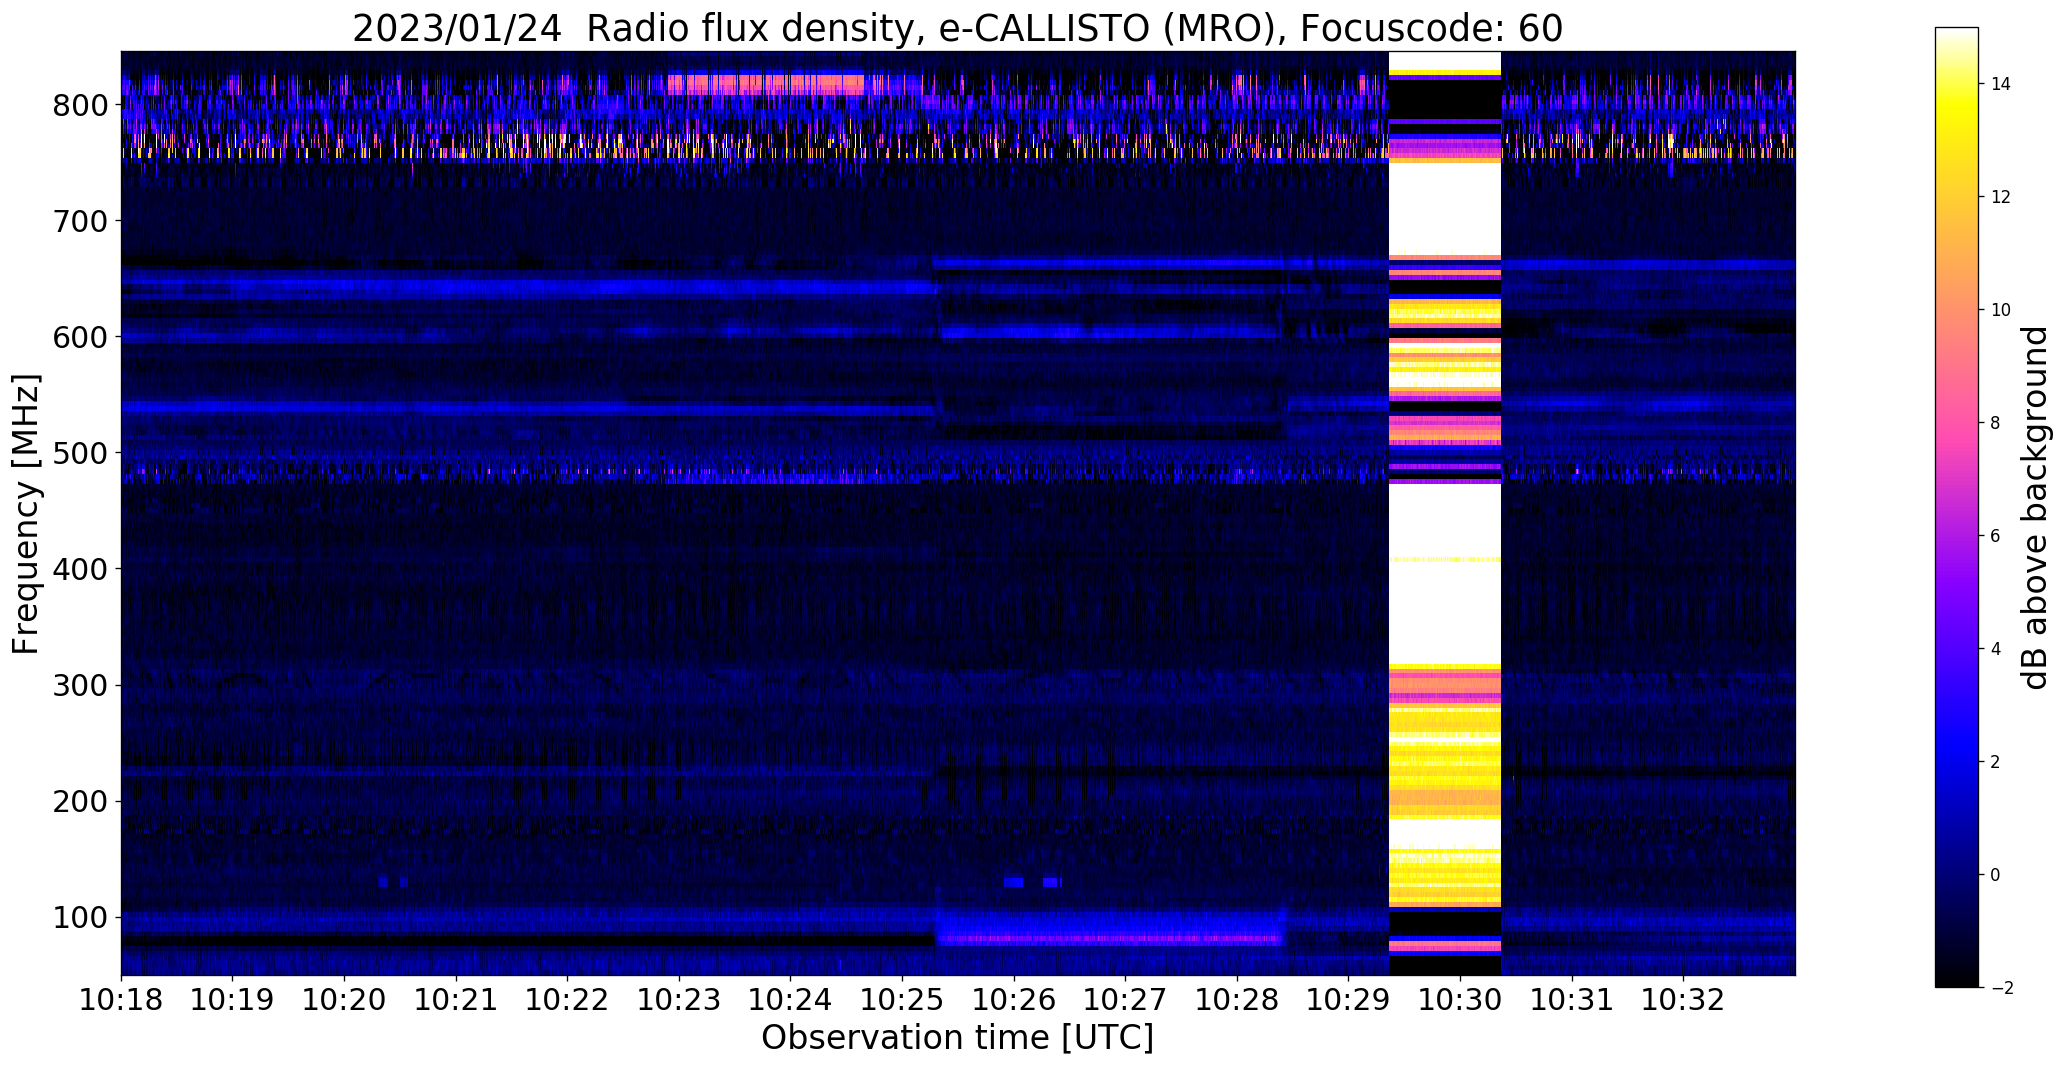Click the pink band near 80 MHz at 10:27
This screenshot has height=1067, width=2066.
coord(1110,939)
